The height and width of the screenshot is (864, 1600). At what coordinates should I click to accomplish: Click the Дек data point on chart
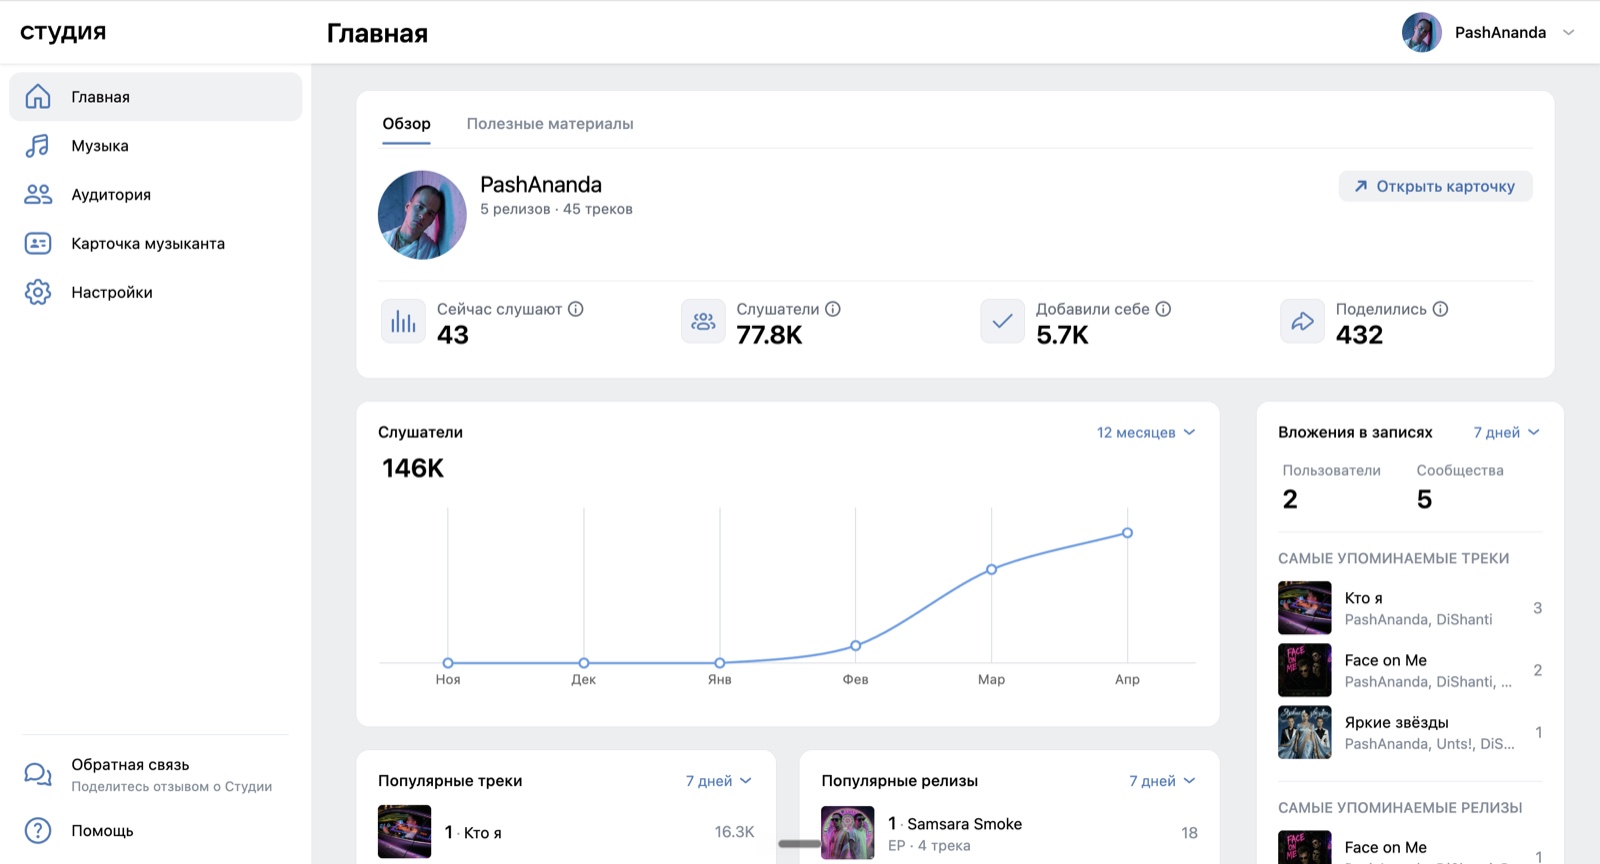(584, 663)
